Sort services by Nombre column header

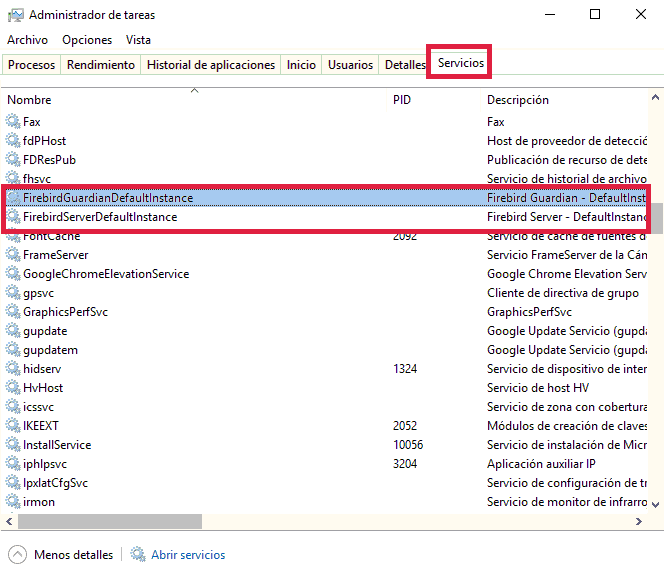click(x=29, y=100)
